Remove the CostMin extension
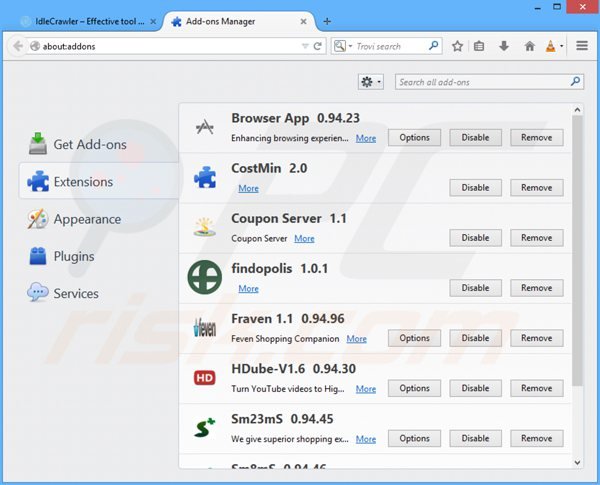 tap(536, 188)
